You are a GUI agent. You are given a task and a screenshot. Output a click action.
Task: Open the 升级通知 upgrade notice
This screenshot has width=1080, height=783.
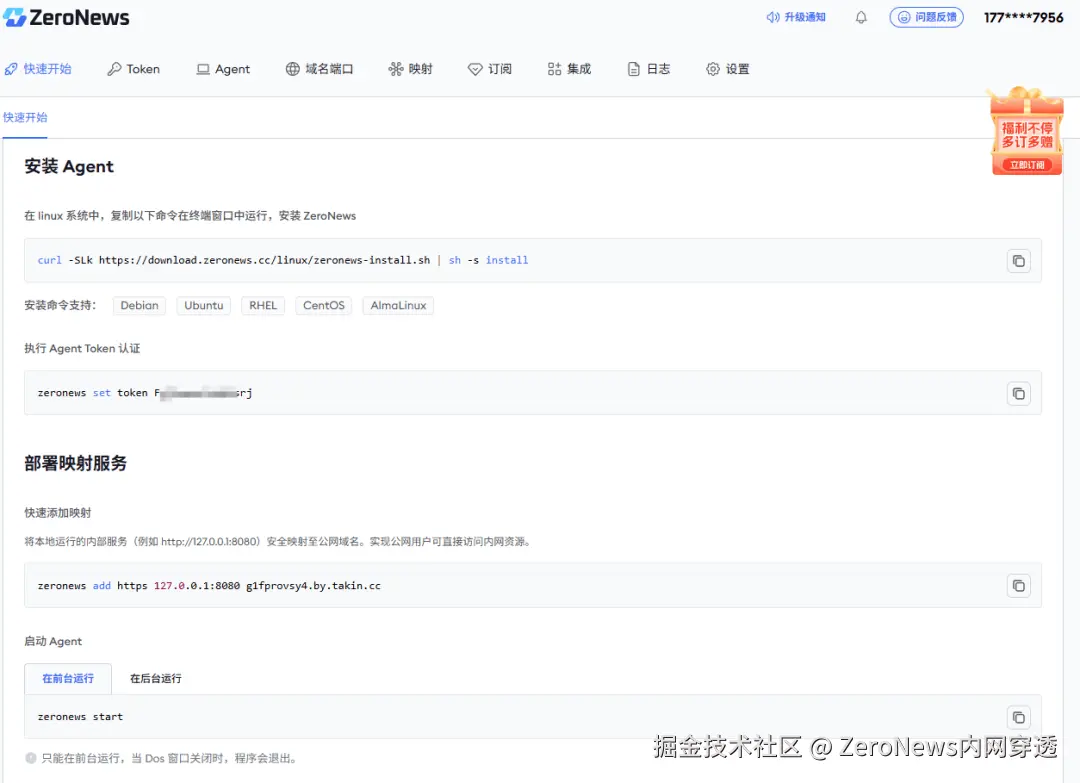click(796, 17)
